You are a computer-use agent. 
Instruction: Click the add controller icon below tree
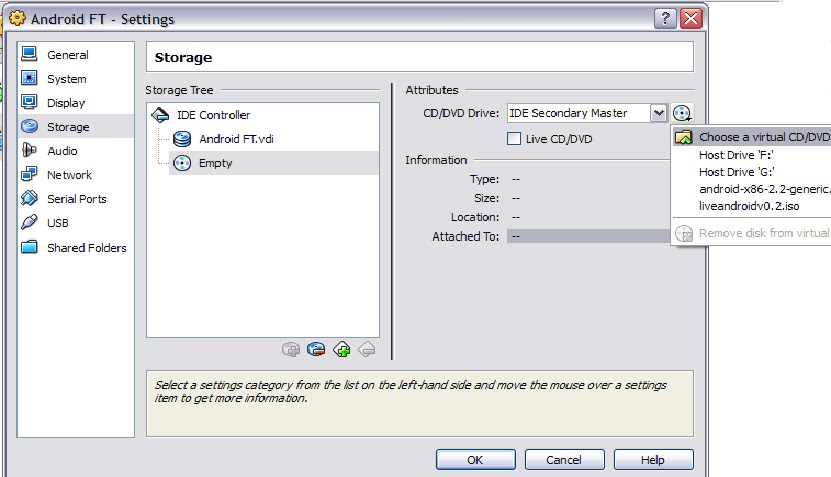pos(291,349)
